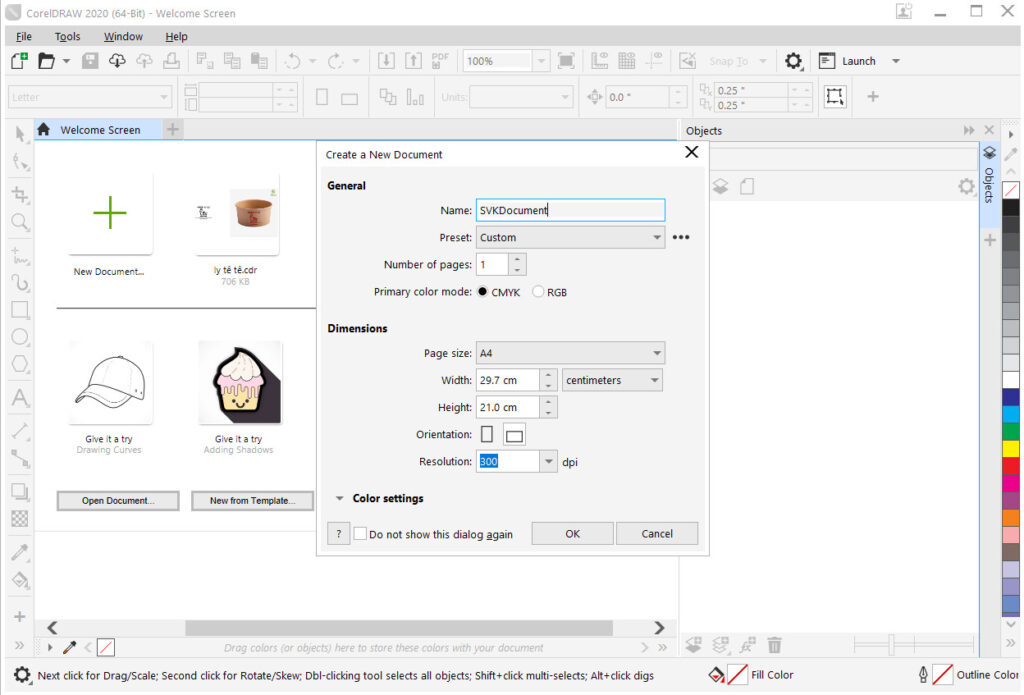
Task: Select RGB primary color mode
Action: 538,292
